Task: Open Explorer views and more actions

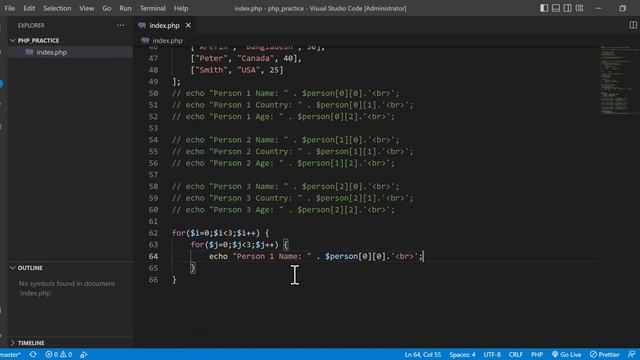Action: tap(120, 25)
